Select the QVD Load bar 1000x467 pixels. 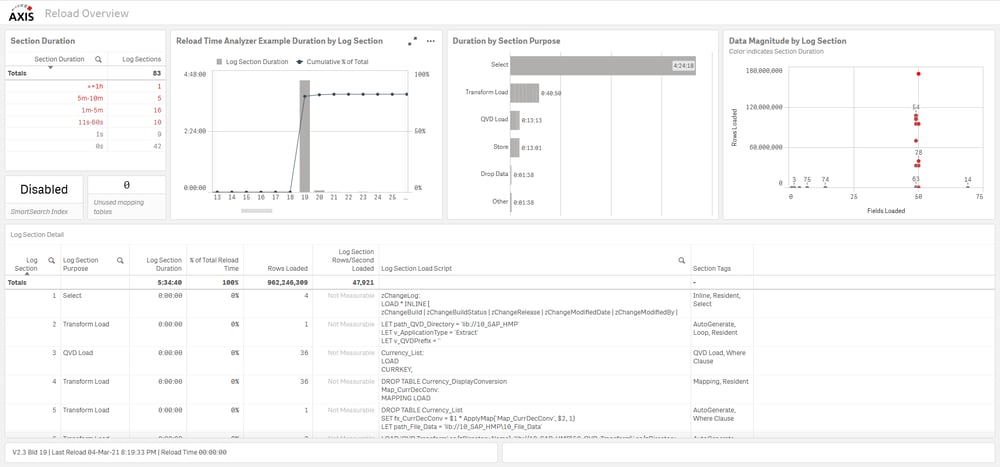coord(515,119)
